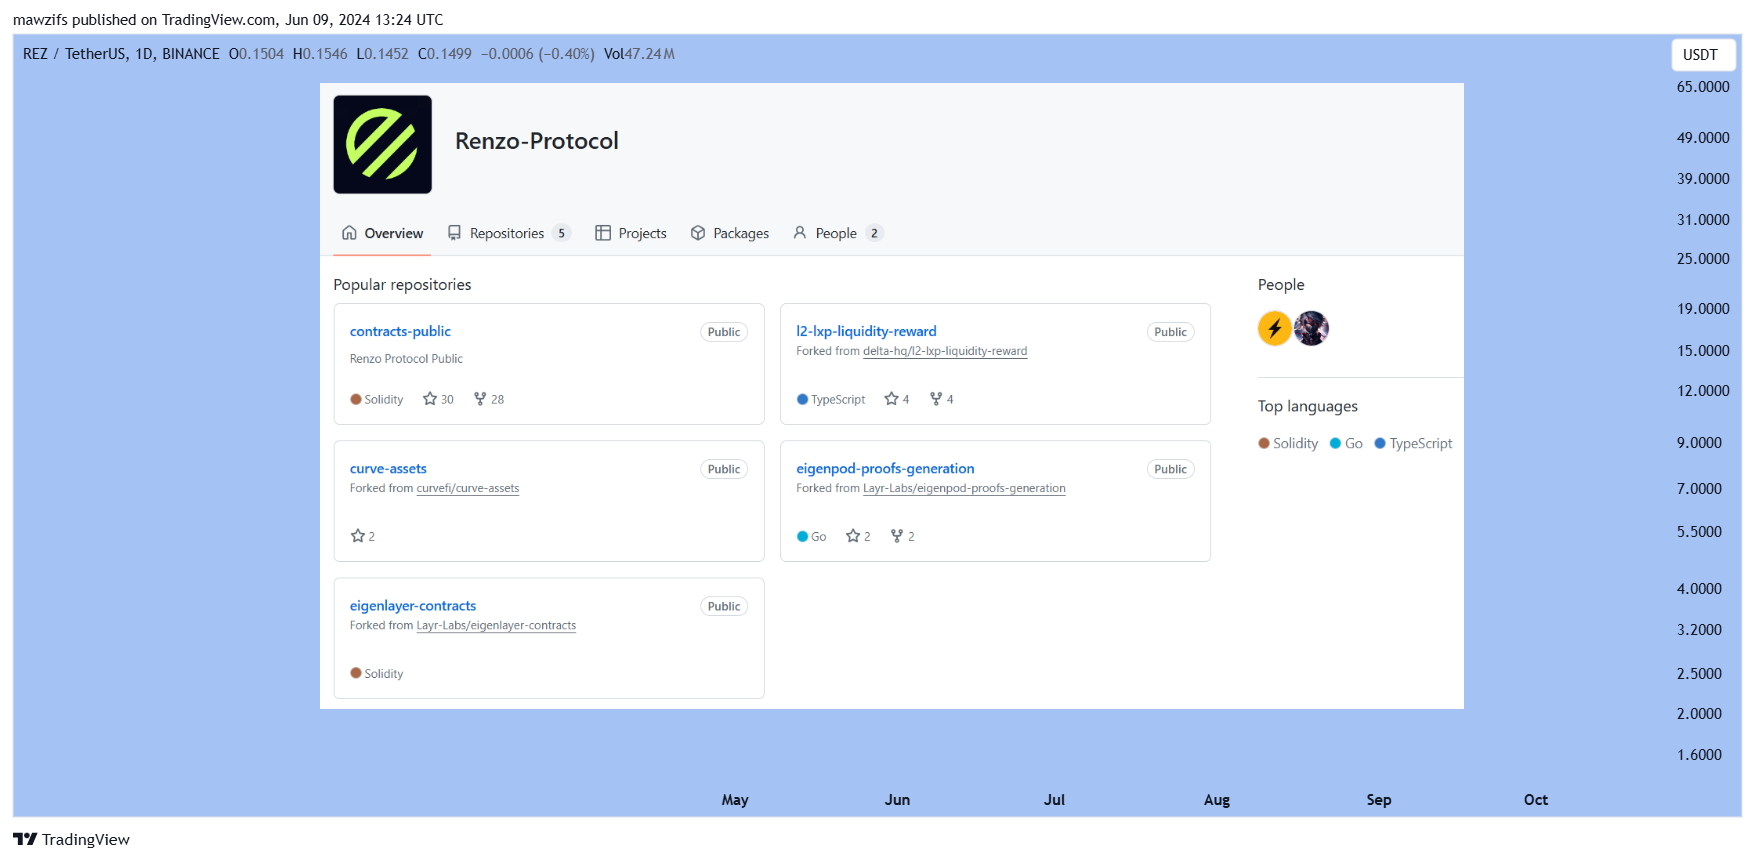Click the dark-haired member avatar
The height and width of the screenshot is (861, 1755).
tap(1311, 328)
